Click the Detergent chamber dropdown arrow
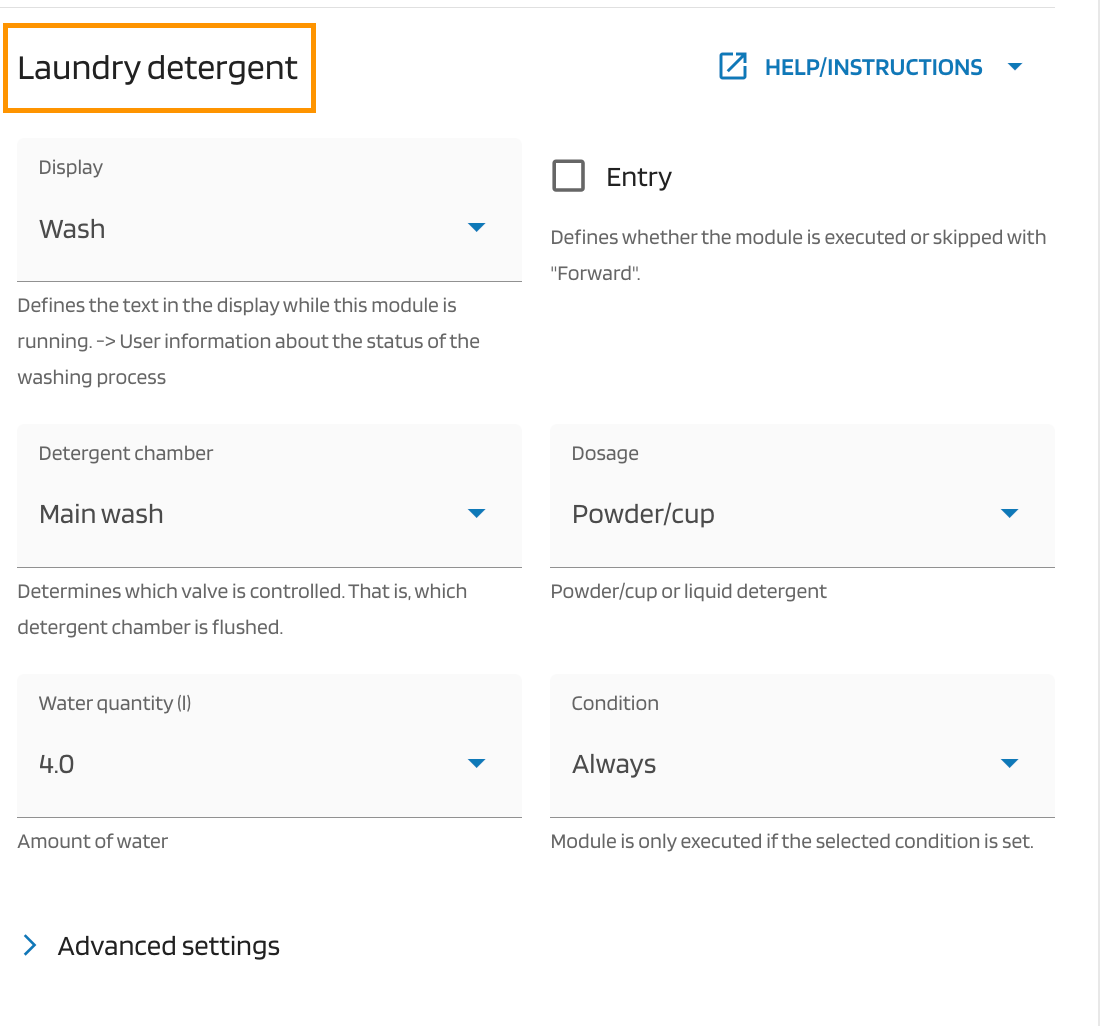 [477, 514]
